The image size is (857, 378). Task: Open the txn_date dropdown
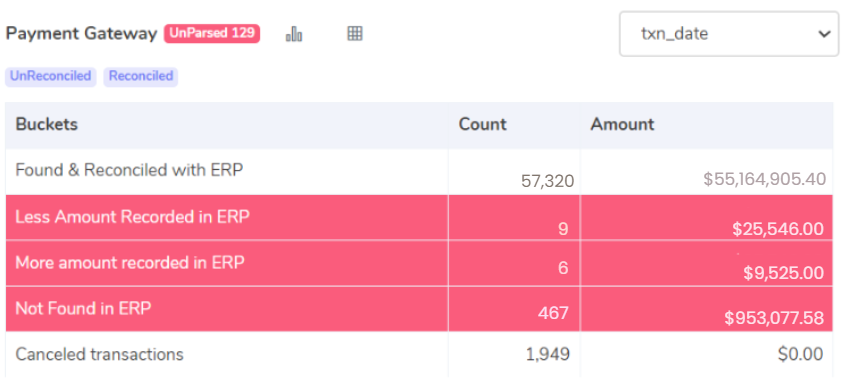[729, 34]
